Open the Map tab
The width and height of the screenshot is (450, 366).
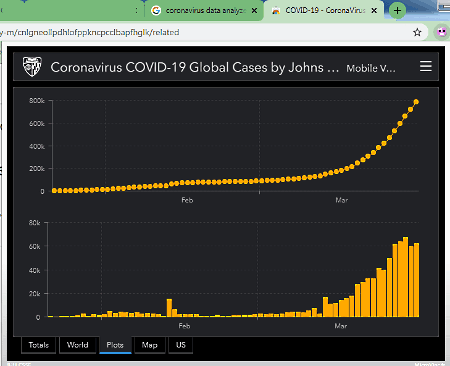(x=149, y=345)
